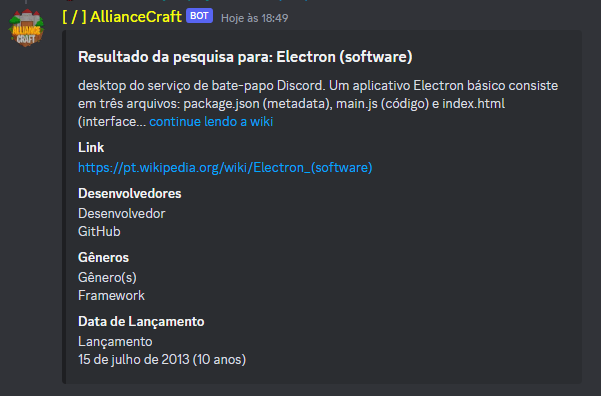The height and width of the screenshot is (396, 601).
Task: Select the Data de Lançamento heading
Action: coord(141,322)
